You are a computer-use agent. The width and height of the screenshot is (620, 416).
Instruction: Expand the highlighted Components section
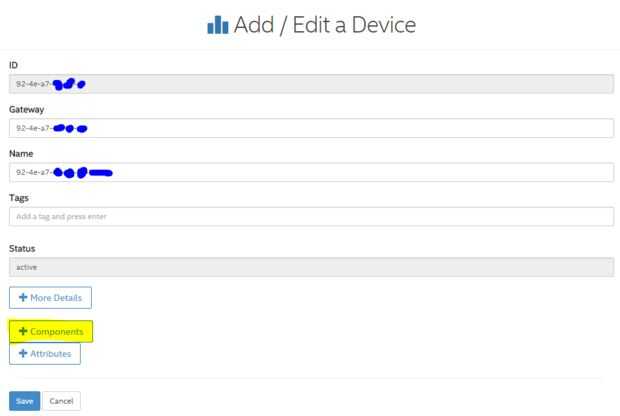coord(51,331)
